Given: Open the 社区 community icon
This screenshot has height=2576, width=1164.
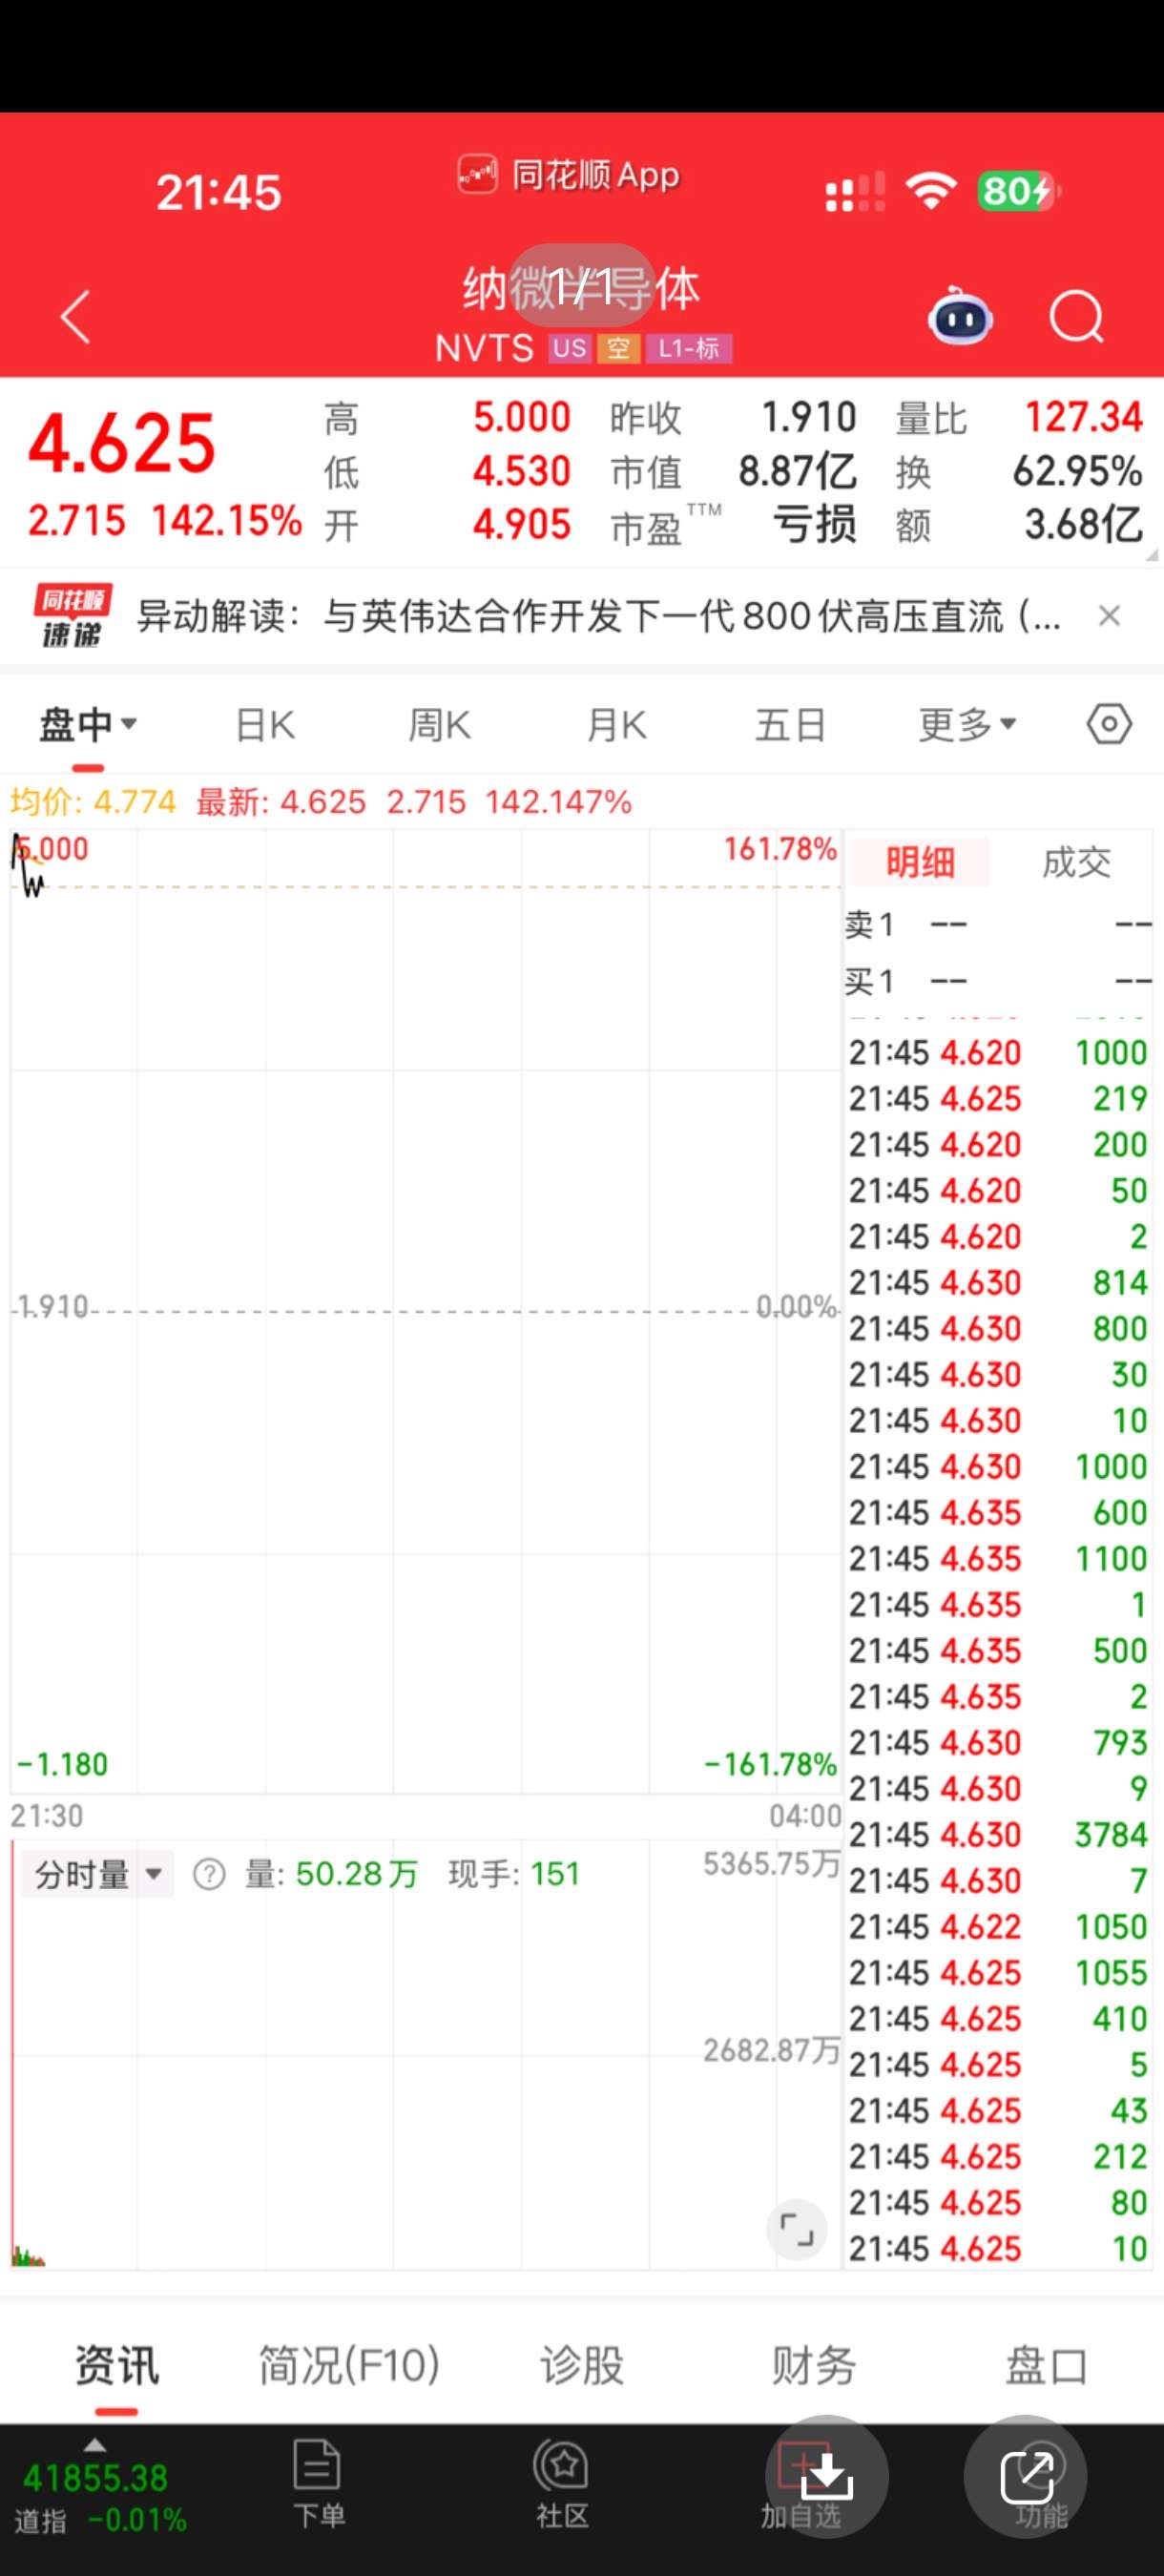Looking at the screenshot, I should (561, 2483).
